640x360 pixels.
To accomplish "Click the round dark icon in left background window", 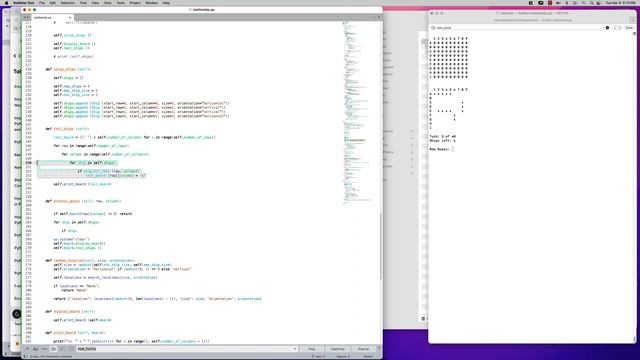I will point(16,314).
